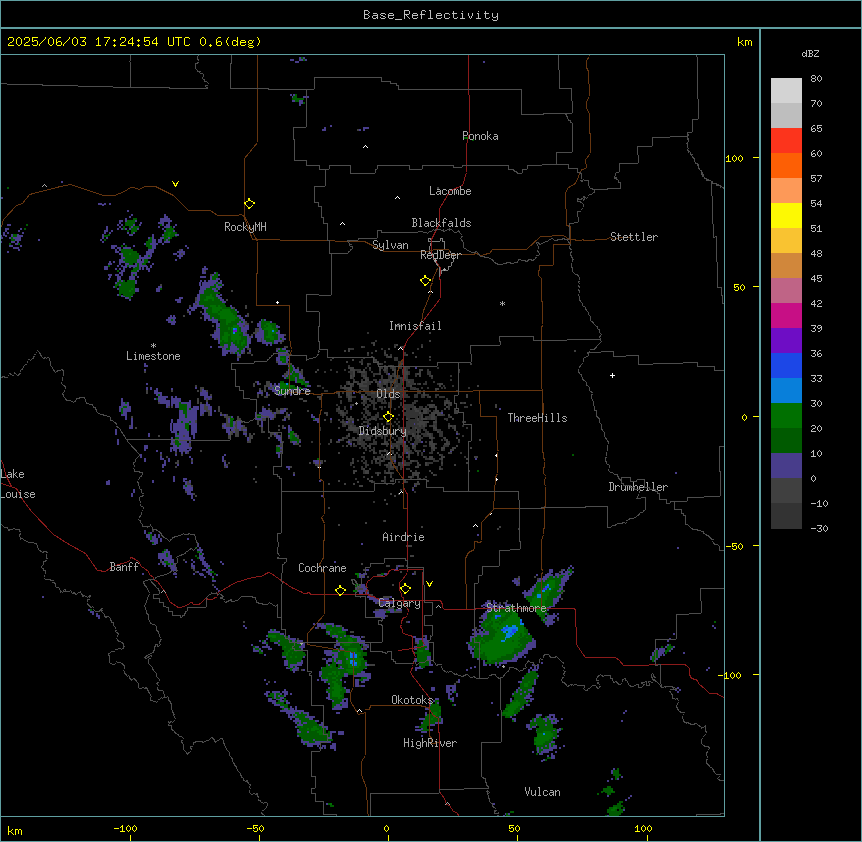Image resolution: width=862 pixels, height=842 pixels.
Task: Select the yellow diamond marker above Calgary label
Action: [x=405, y=589]
